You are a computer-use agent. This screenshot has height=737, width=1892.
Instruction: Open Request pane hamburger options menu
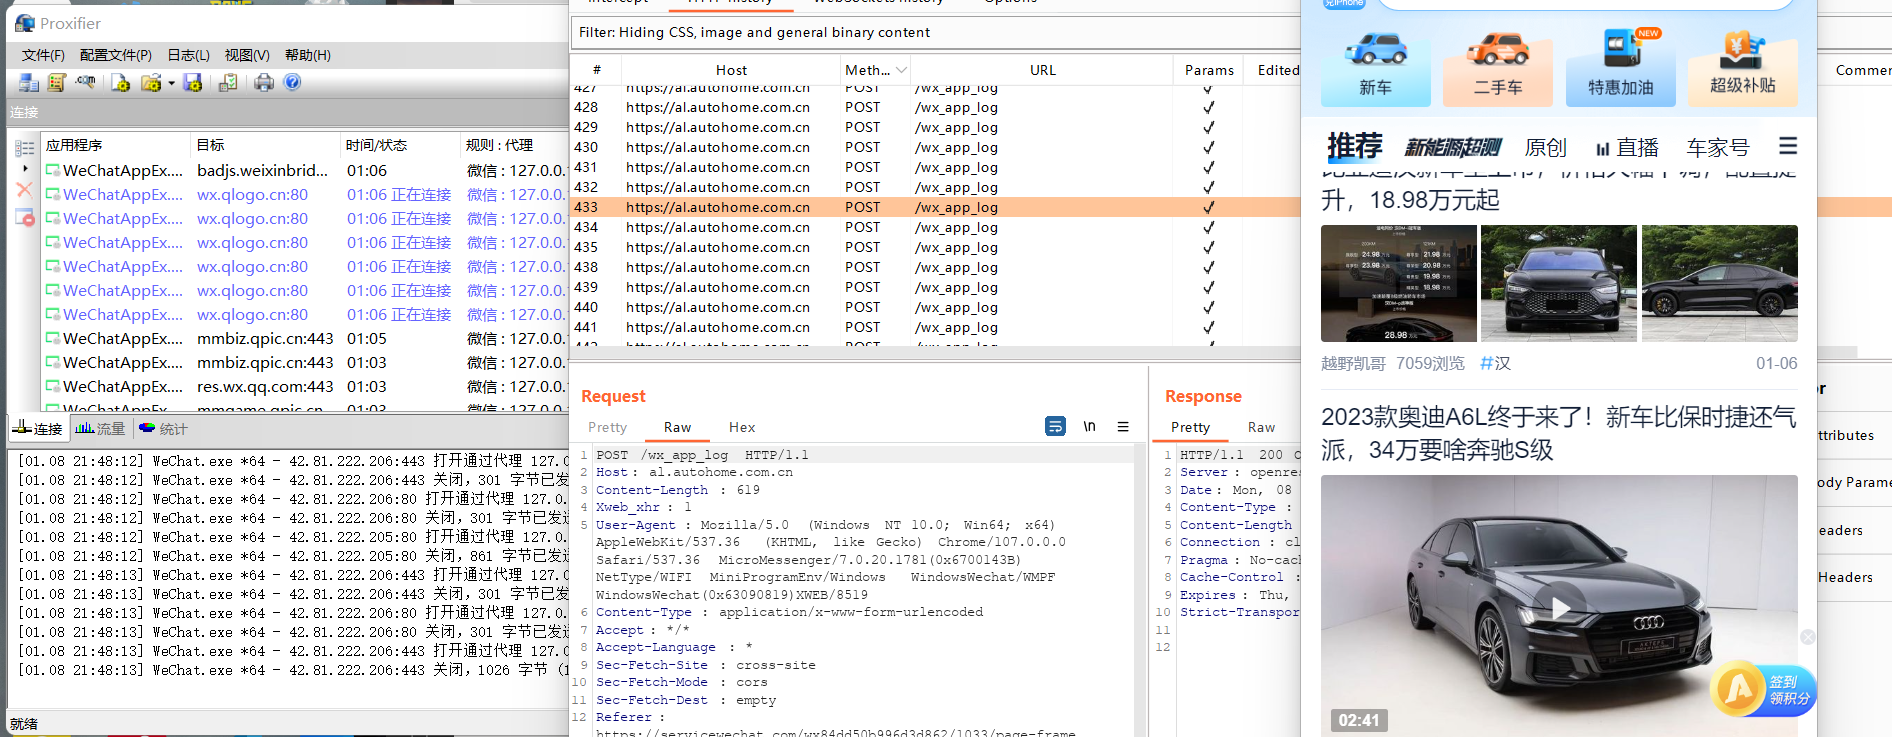[1123, 426]
